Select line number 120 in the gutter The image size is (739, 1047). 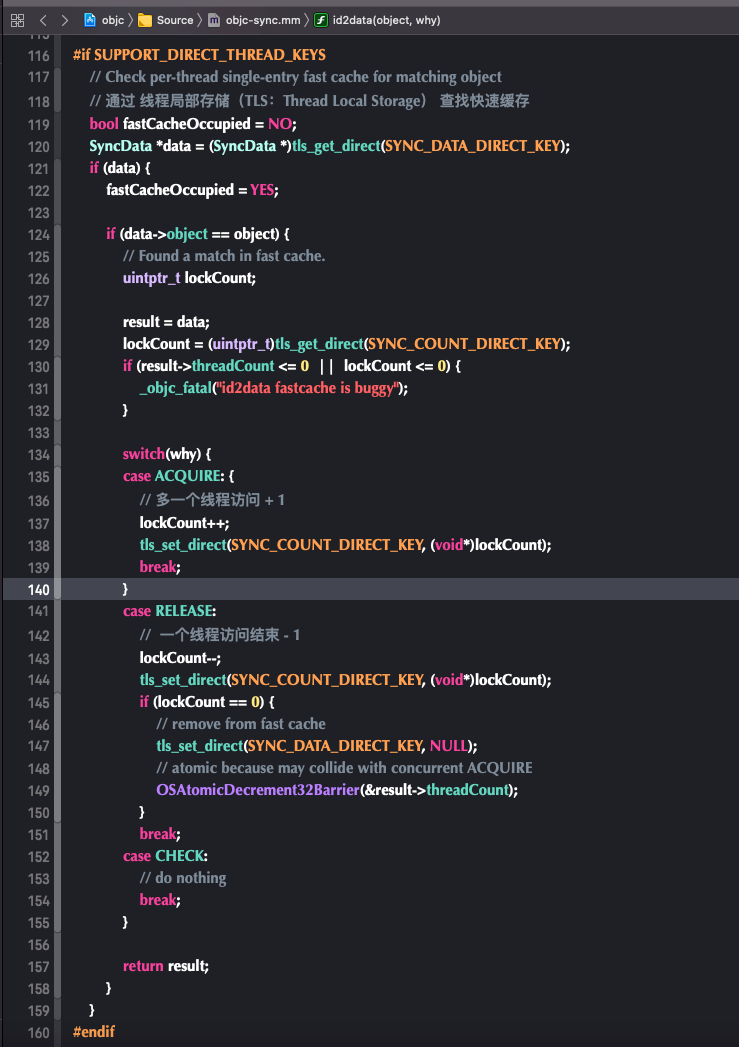click(x=39, y=146)
